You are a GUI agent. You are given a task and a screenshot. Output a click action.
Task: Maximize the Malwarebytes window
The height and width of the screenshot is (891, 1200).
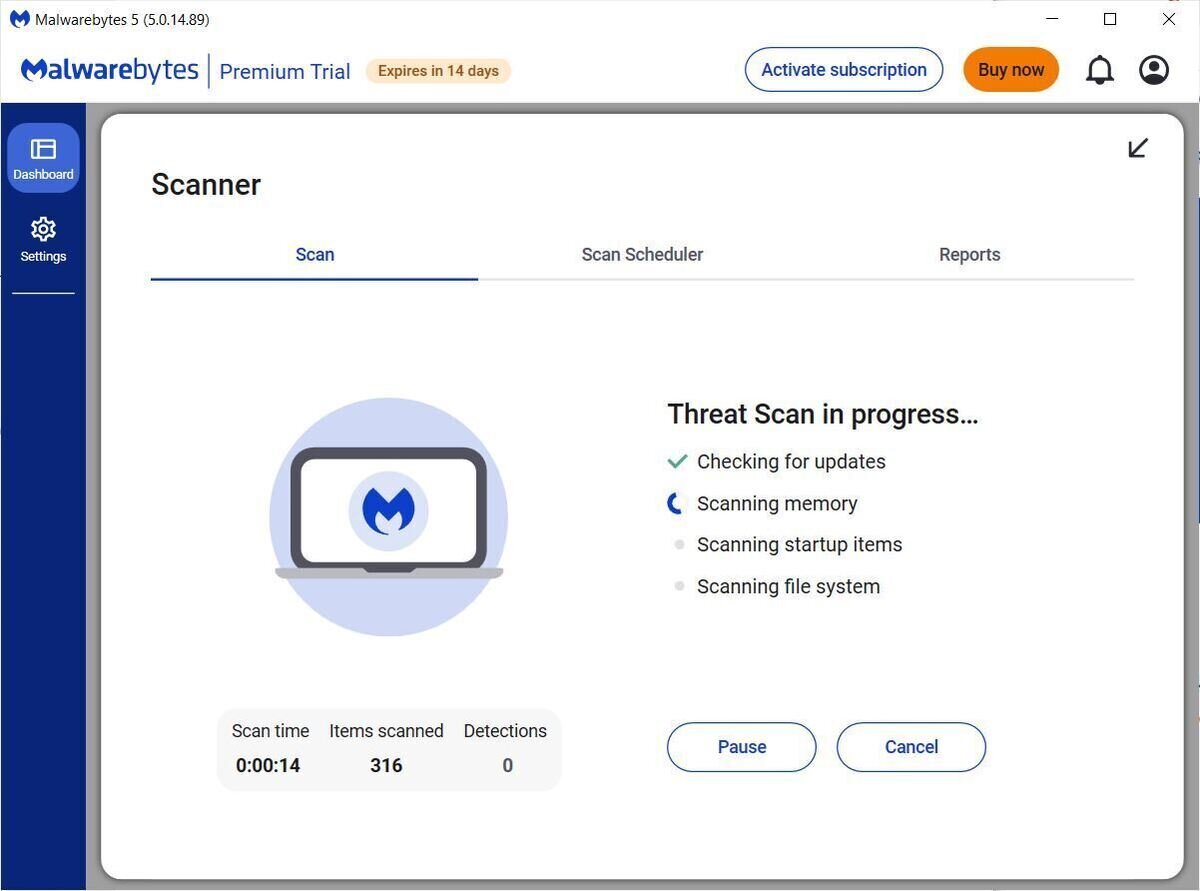tap(1110, 19)
